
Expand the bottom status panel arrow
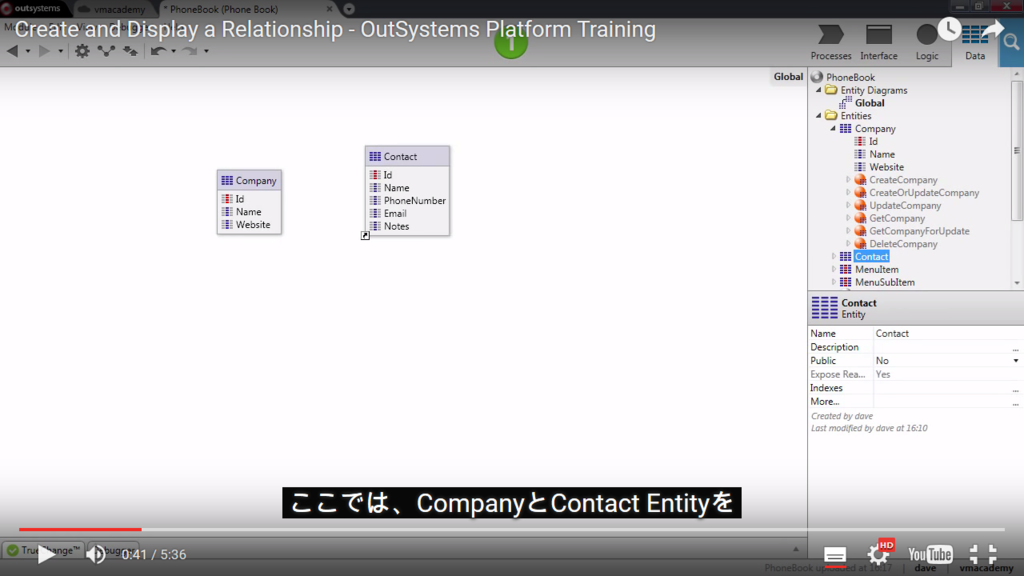(x=795, y=549)
